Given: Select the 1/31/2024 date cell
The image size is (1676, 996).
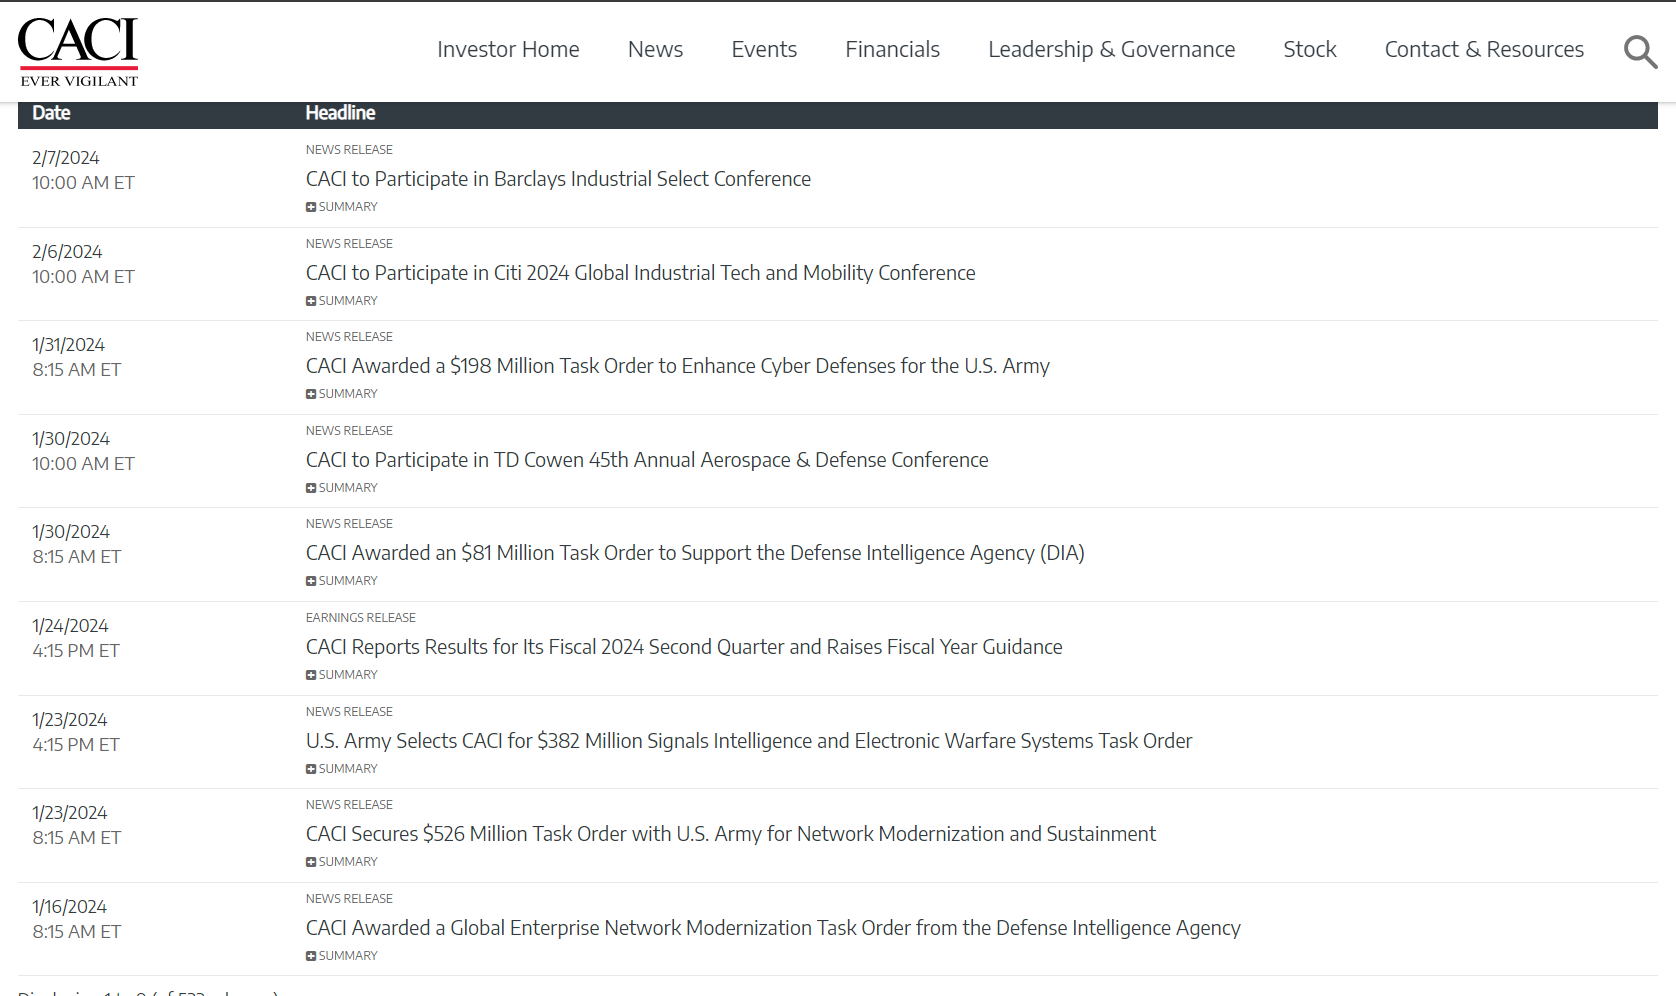Looking at the screenshot, I should coord(68,345).
